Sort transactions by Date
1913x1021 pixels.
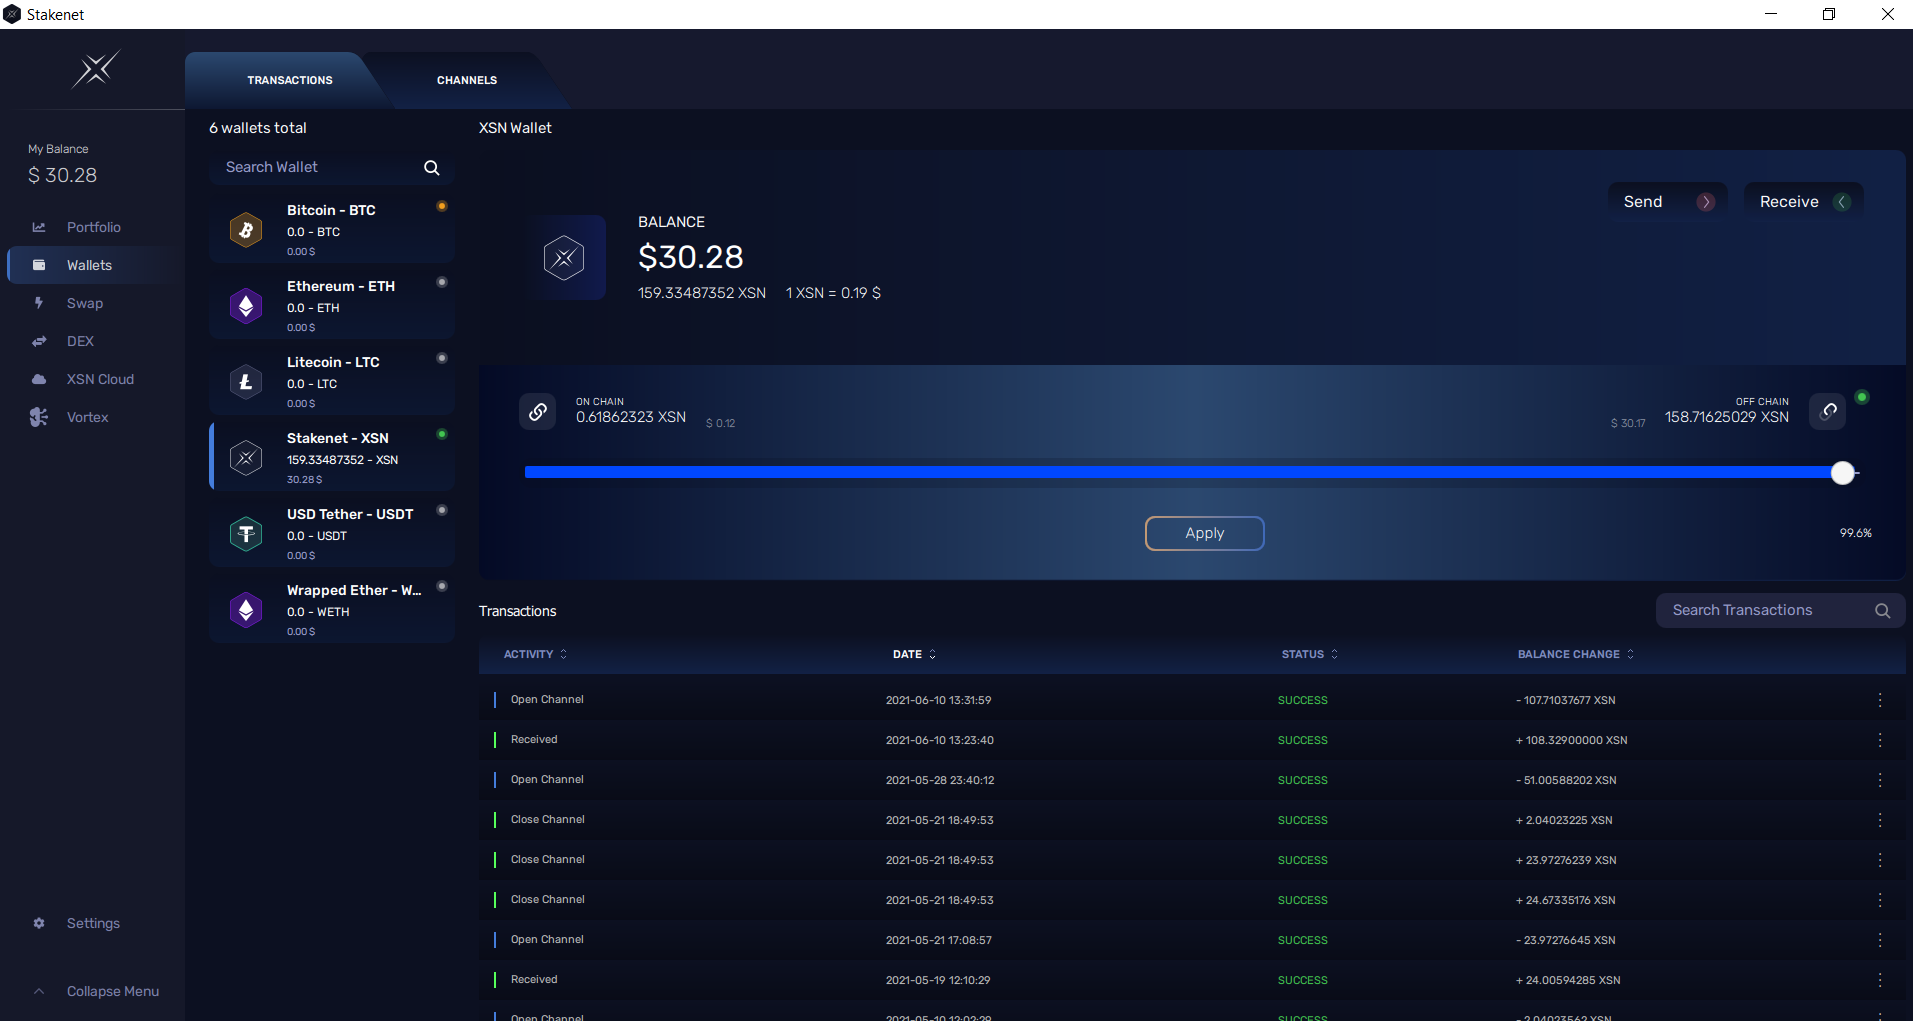[914, 654]
